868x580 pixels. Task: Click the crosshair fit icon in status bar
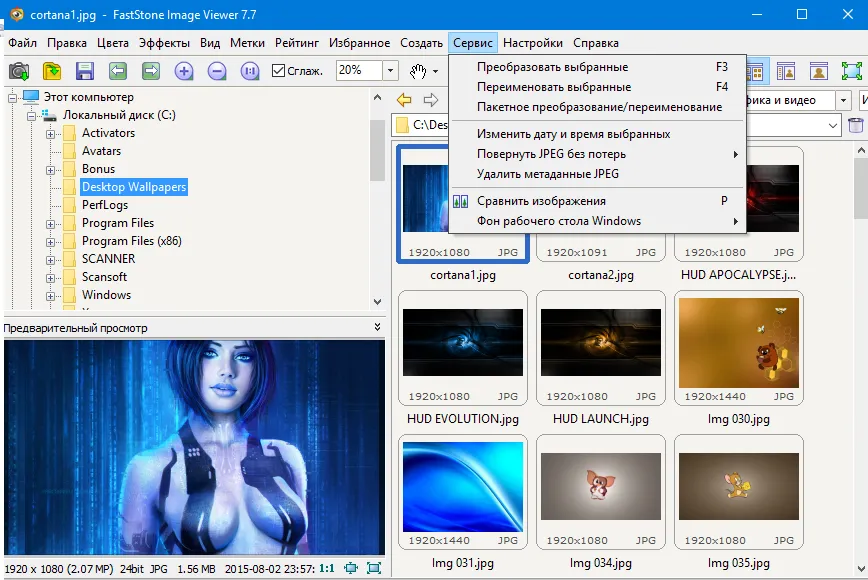pyautogui.click(x=351, y=568)
